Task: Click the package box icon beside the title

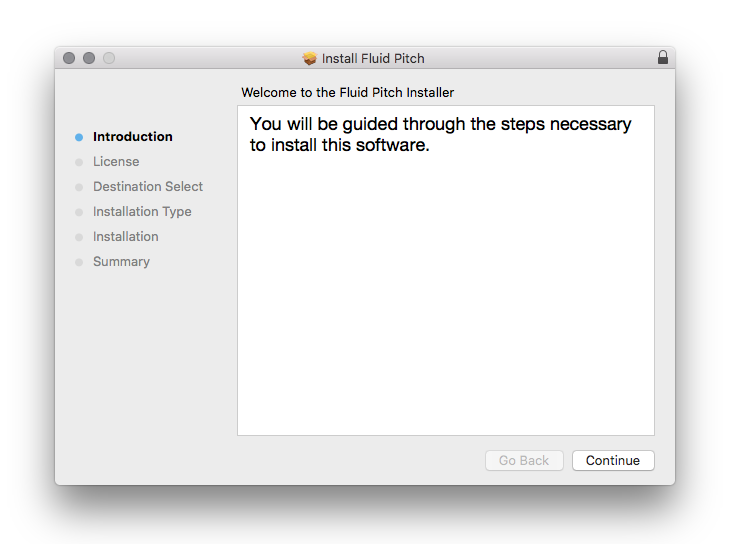Action: tap(310, 58)
